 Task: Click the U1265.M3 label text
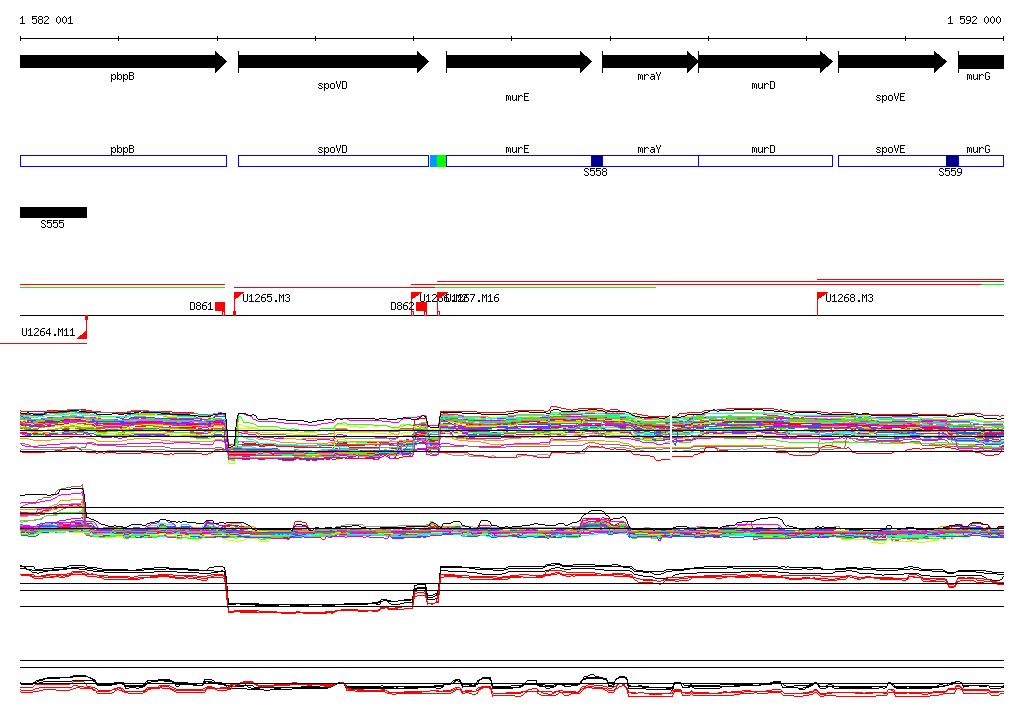click(x=266, y=299)
